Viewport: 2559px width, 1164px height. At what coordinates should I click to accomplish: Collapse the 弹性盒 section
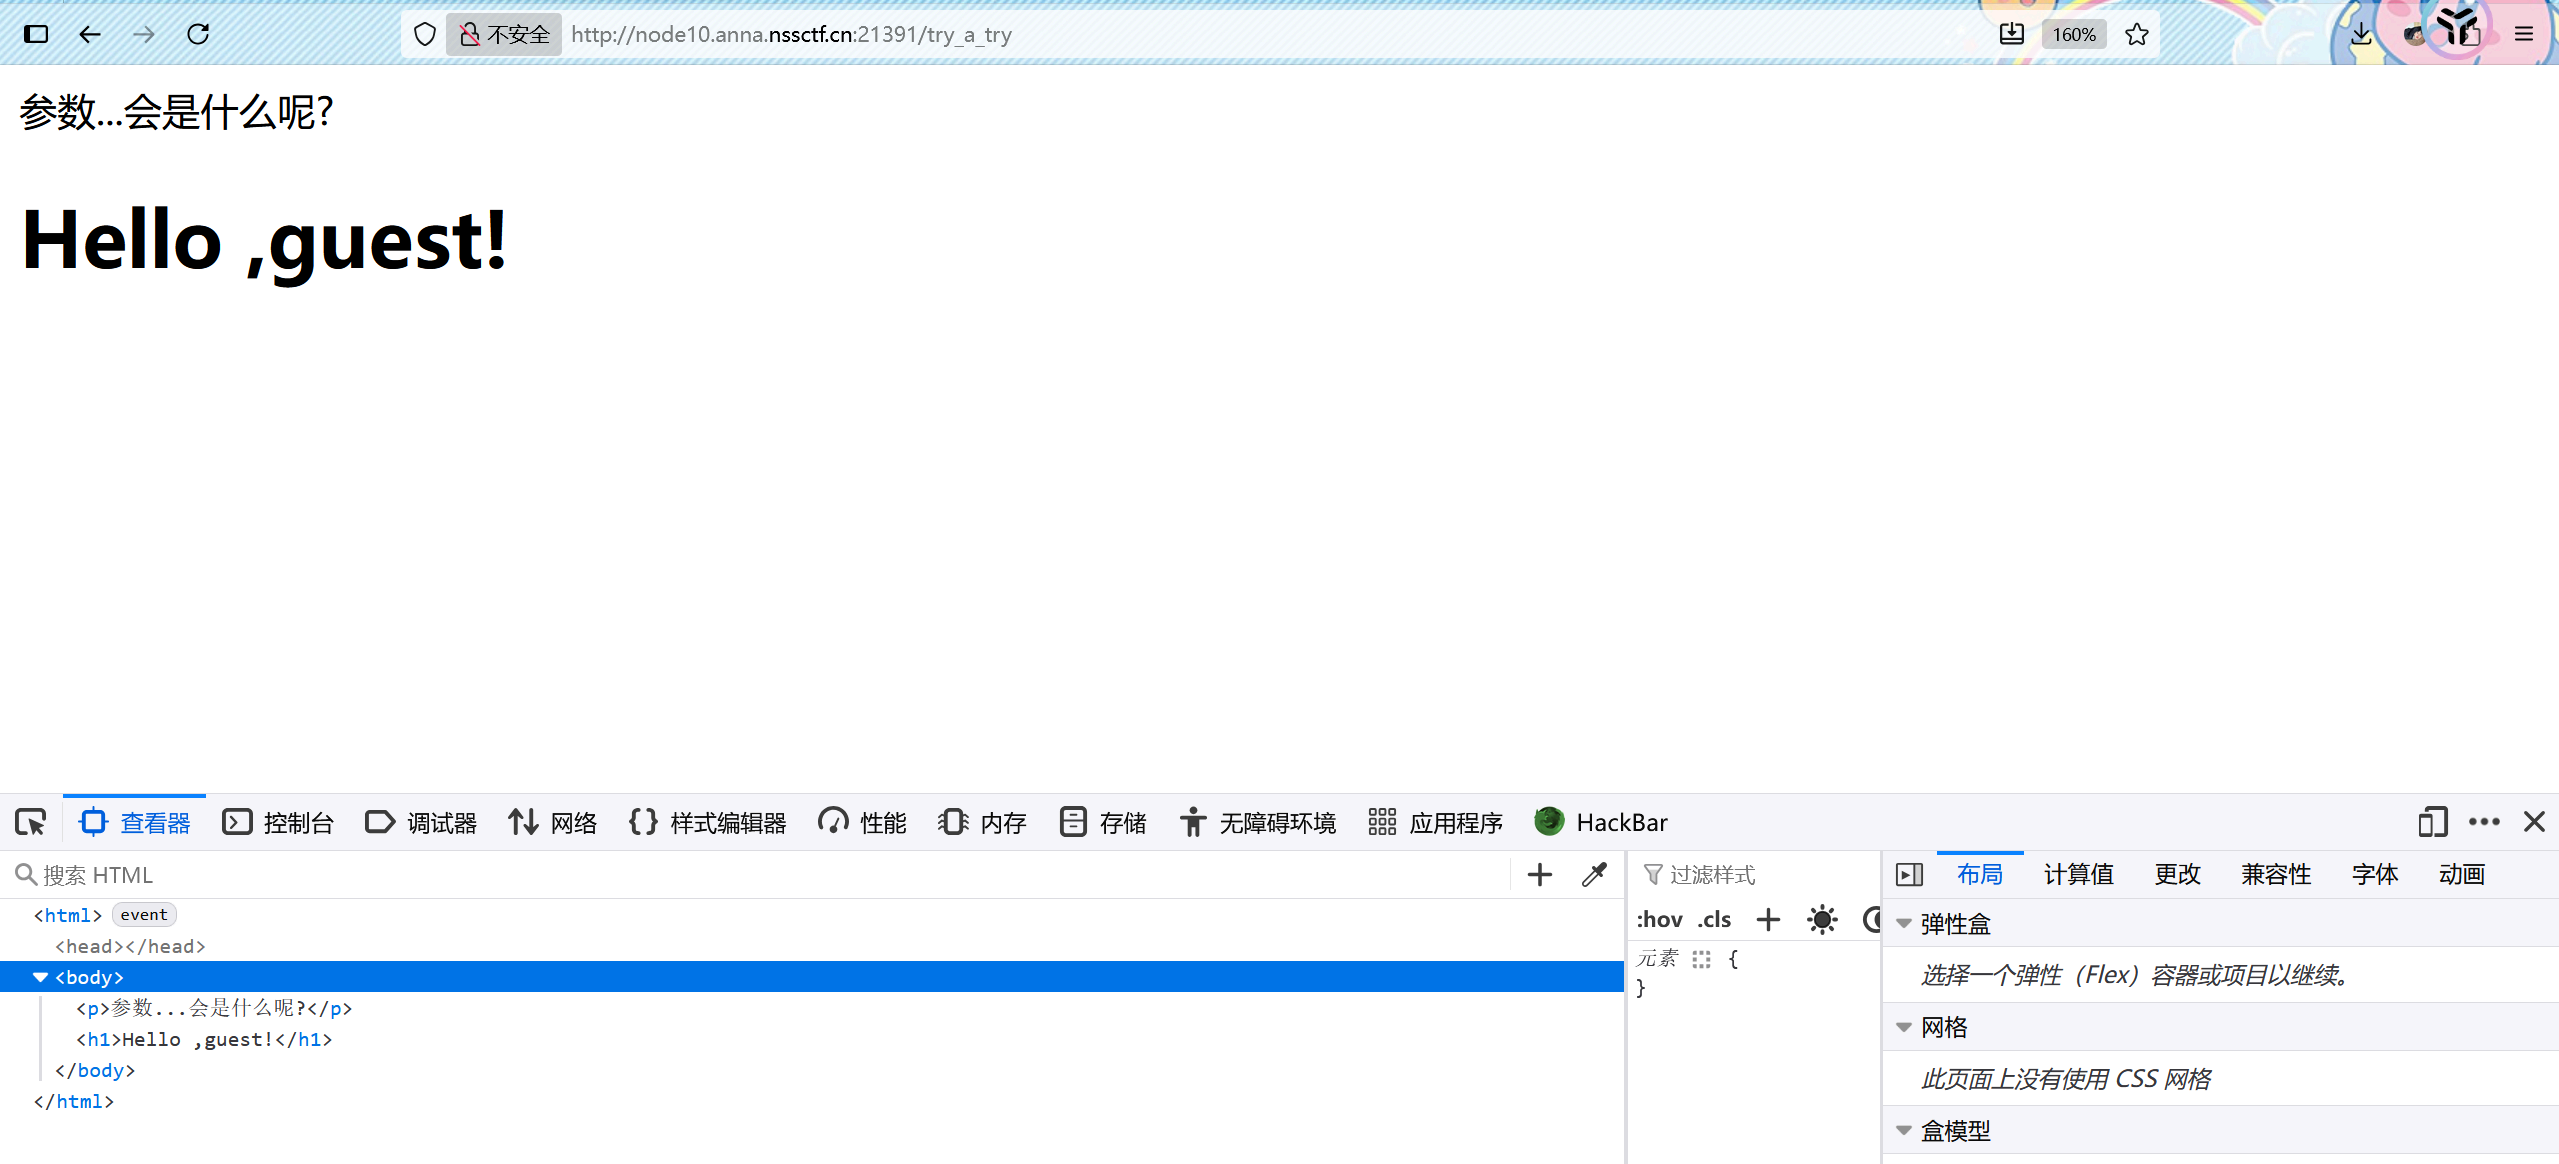tap(1904, 924)
